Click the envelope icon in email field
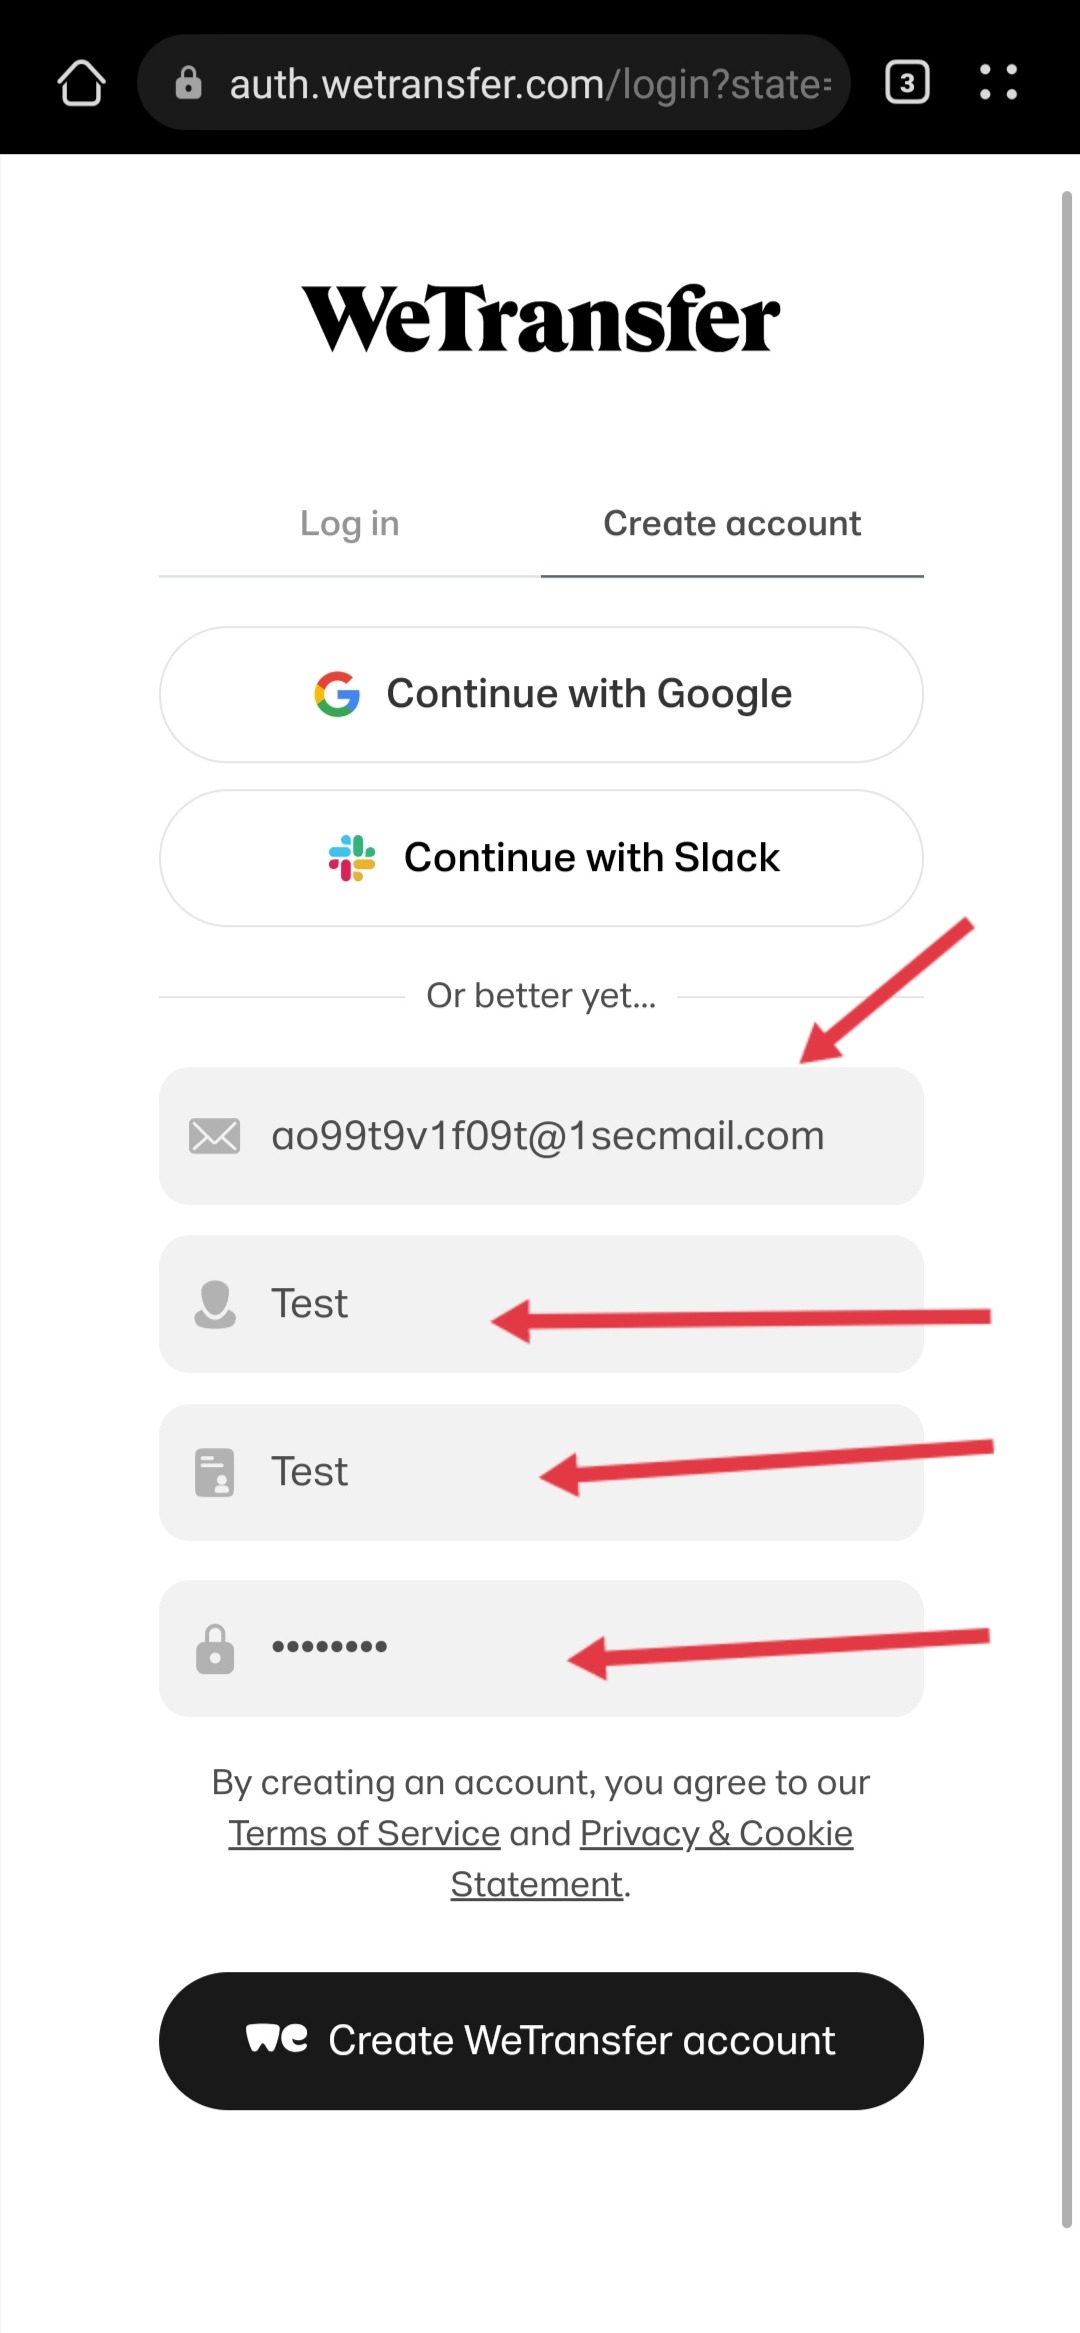The width and height of the screenshot is (1080, 2333). pos(214,1136)
